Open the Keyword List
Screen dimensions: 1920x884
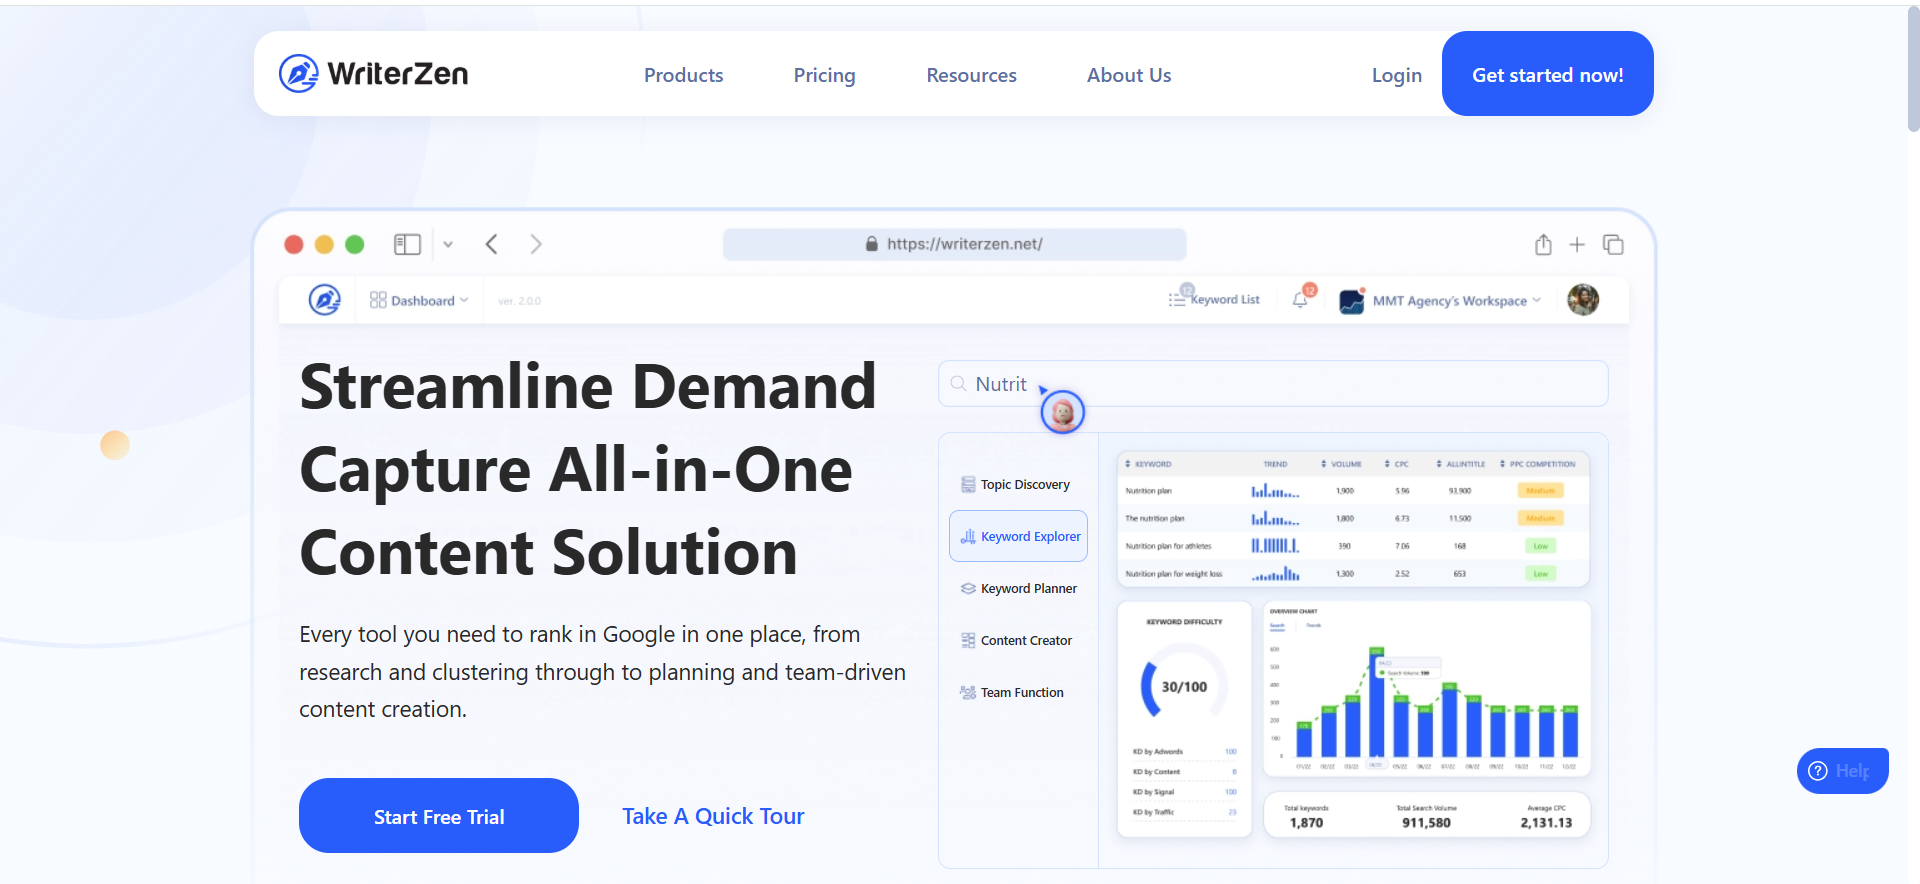(1214, 299)
